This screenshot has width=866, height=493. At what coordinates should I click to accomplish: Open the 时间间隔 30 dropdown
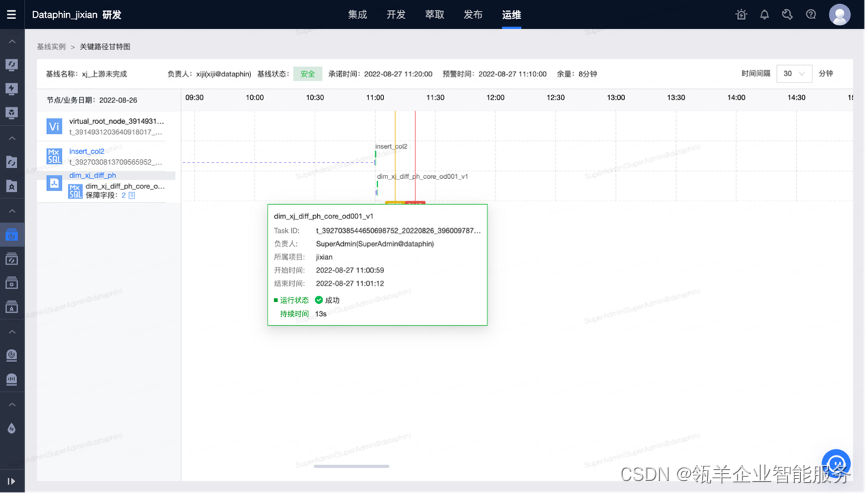click(x=794, y=73)
